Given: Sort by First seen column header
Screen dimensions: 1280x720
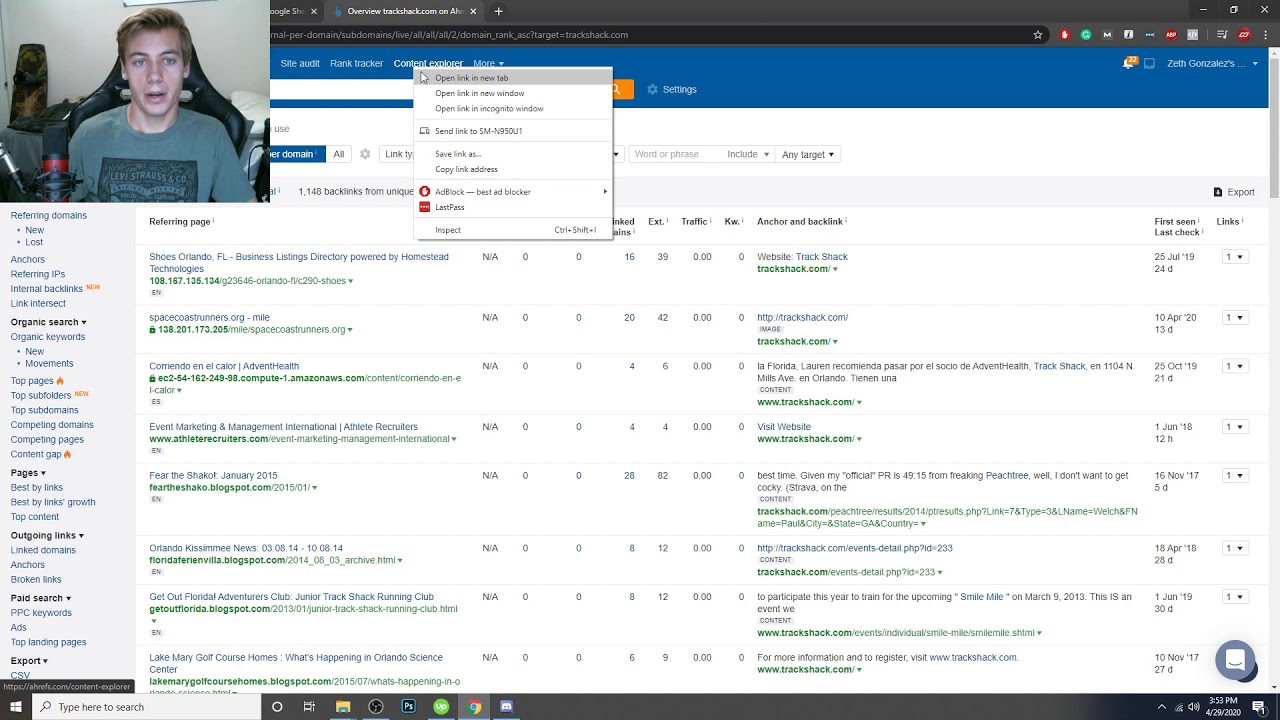Looking at the screenshot, I should point(1176,221).
